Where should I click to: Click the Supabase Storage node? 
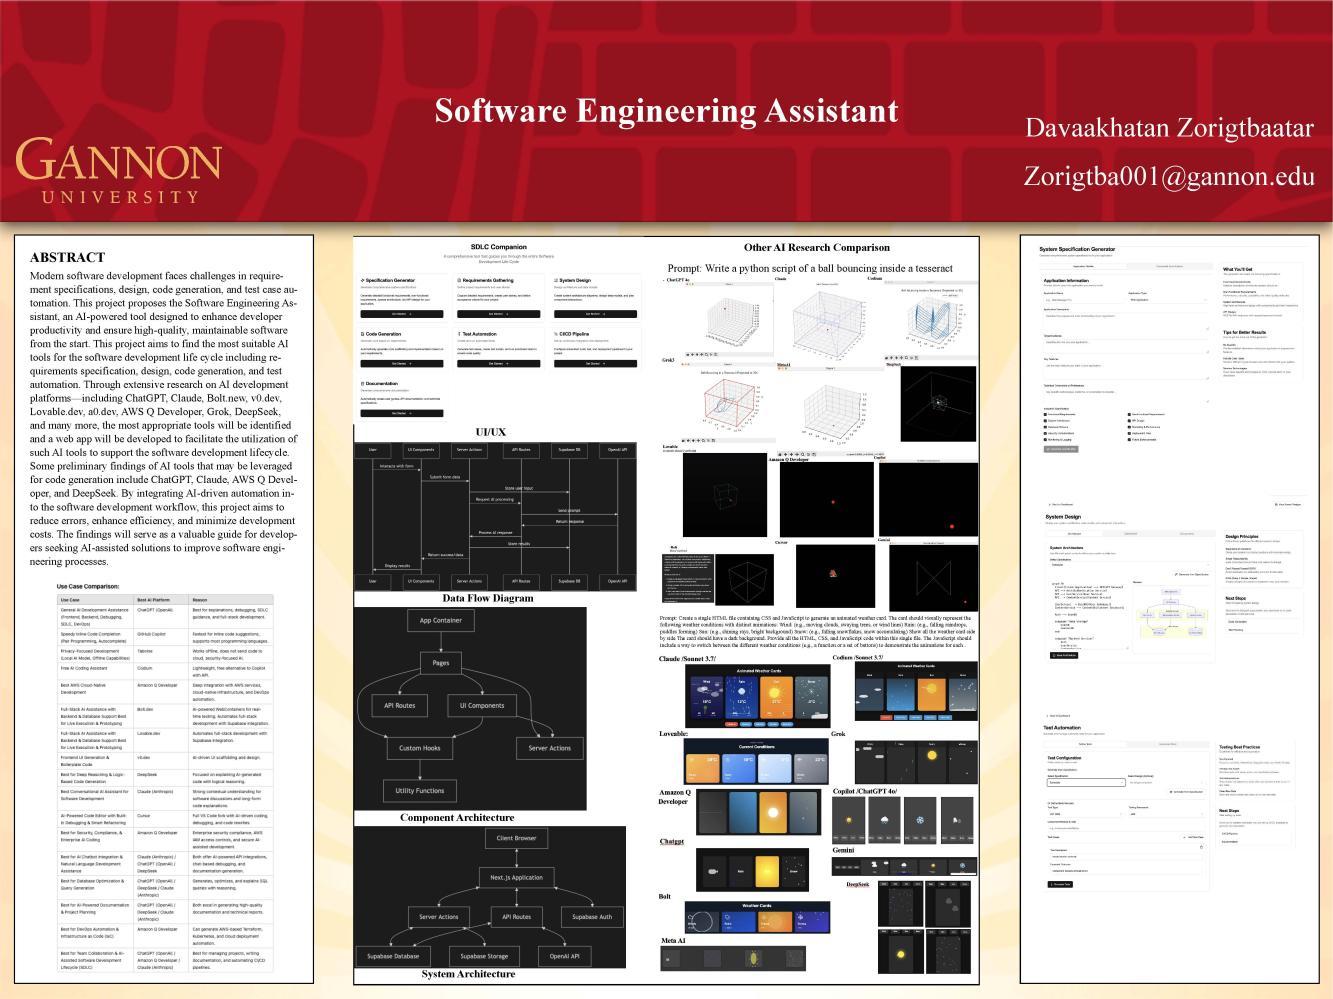(484, 956)
